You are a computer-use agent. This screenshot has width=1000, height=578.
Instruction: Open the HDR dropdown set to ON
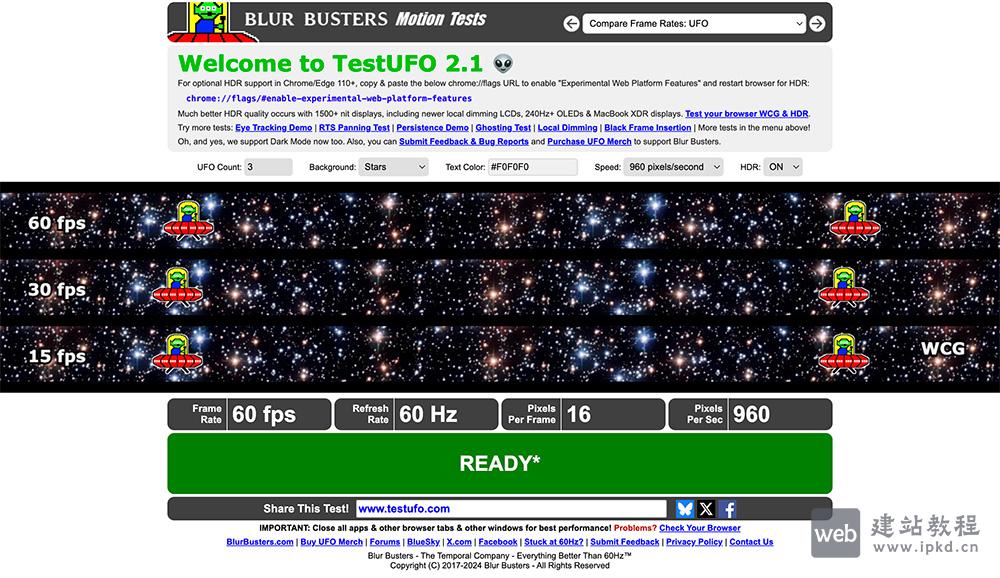tap(783, 167)
